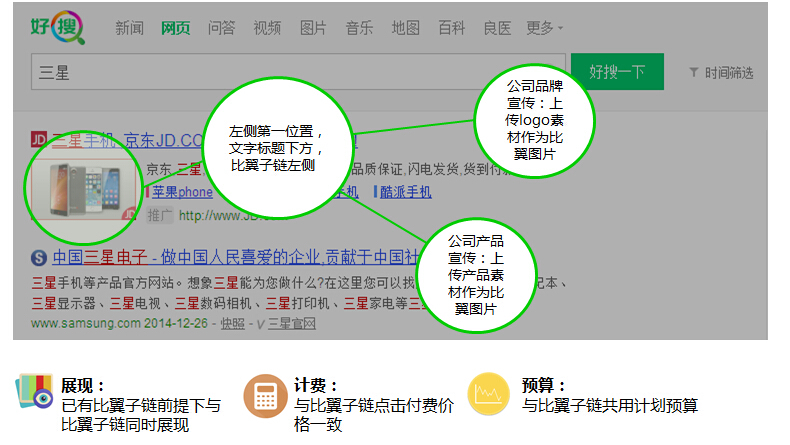Screen dimensions: 790x445
Task: Click the 好搜 logo
Action: coord(57,28)
